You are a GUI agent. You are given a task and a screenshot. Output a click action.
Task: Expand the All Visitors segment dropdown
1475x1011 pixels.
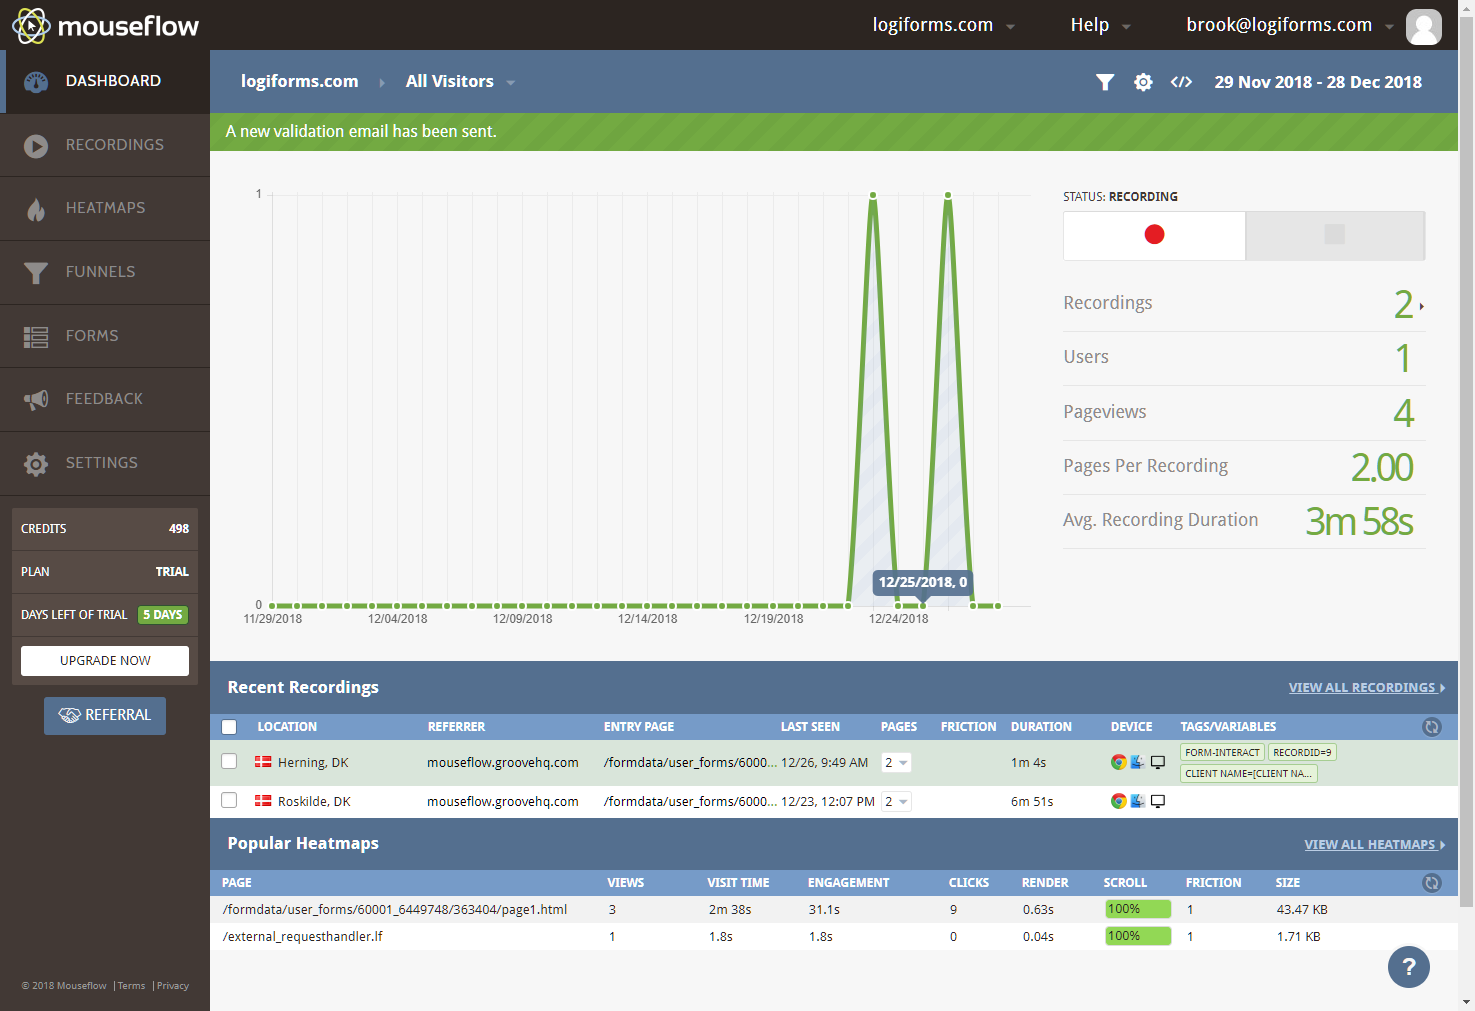(x=460, y=81)
